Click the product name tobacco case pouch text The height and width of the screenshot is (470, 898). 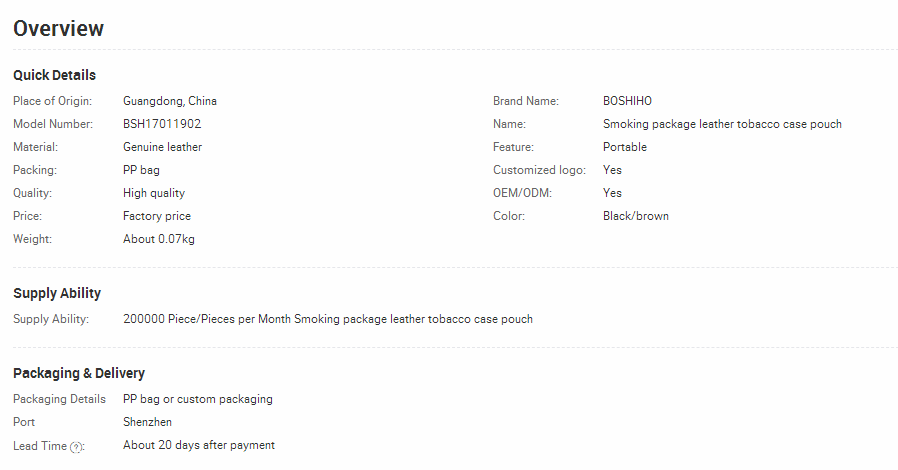722,124
